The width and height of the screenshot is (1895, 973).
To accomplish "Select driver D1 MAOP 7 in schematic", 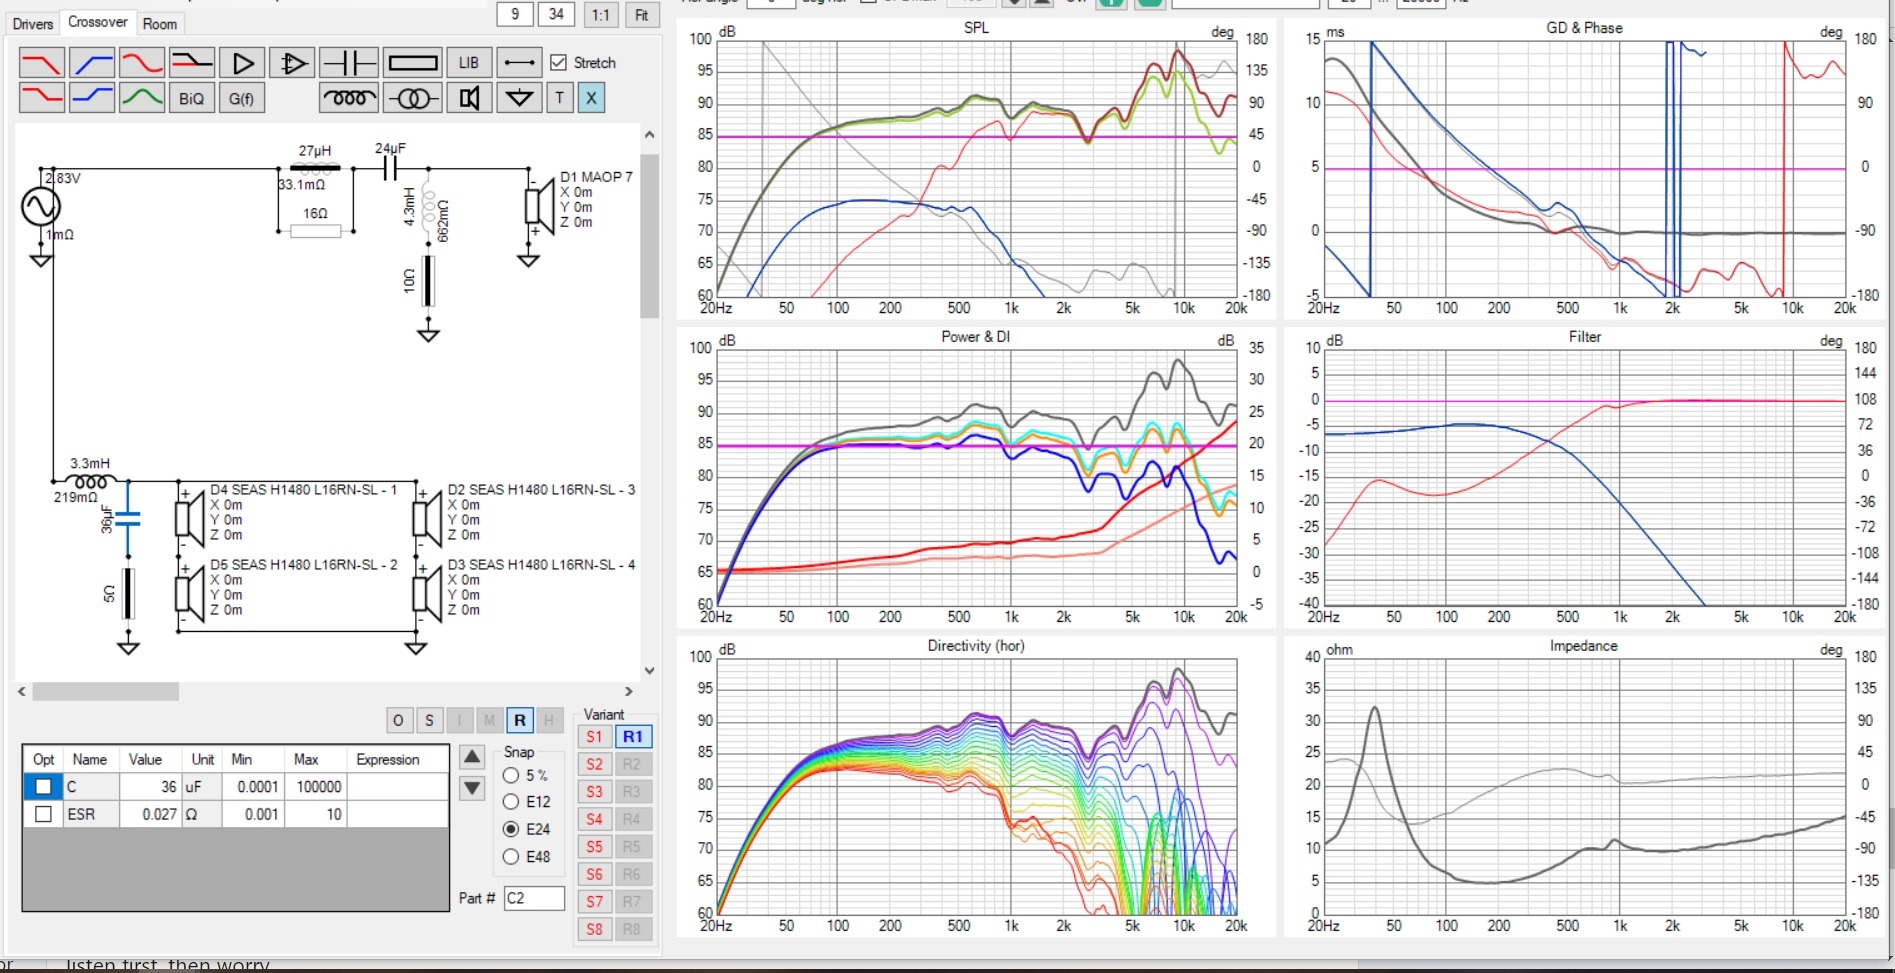I will 540,205.
